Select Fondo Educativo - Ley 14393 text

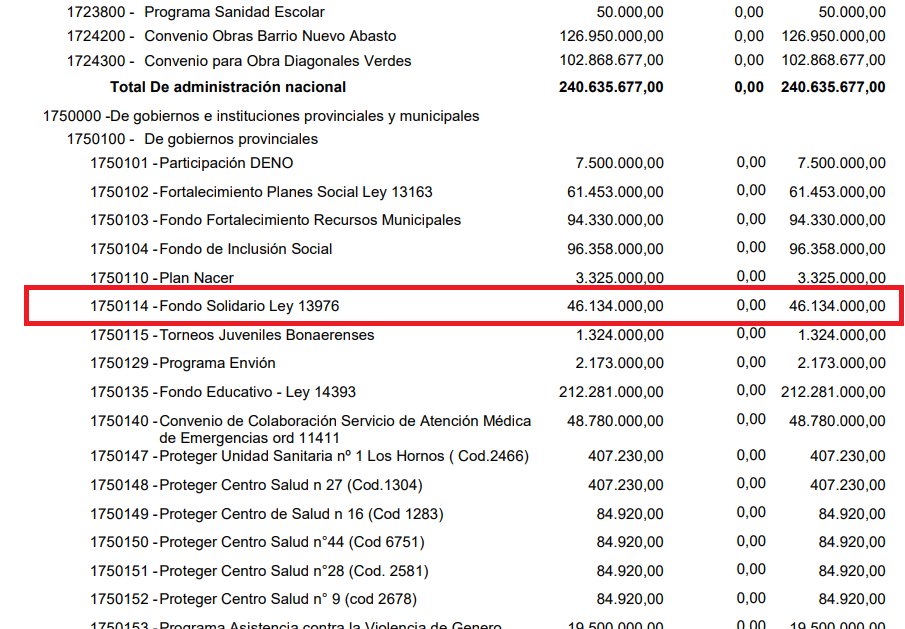point(257,392)
